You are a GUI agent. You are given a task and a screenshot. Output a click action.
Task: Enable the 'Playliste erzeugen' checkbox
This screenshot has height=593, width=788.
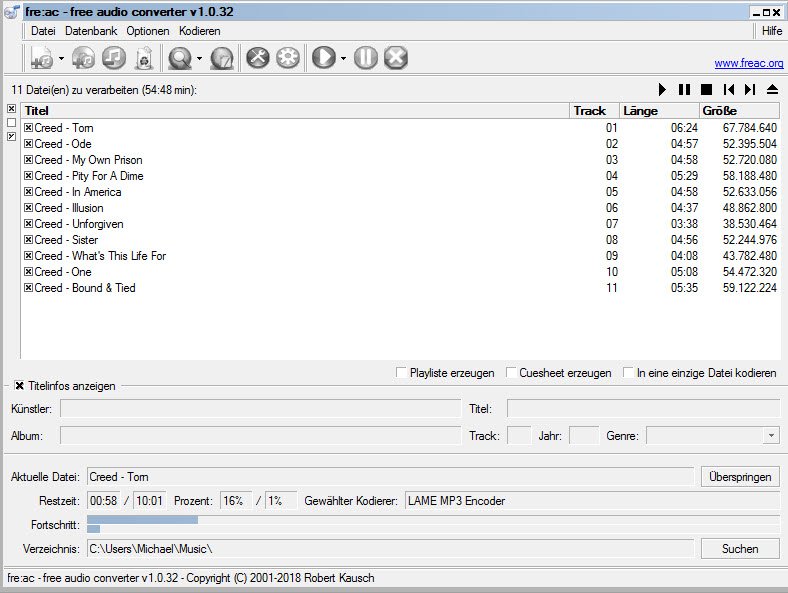pyautogui.click(x=402, y=373)
